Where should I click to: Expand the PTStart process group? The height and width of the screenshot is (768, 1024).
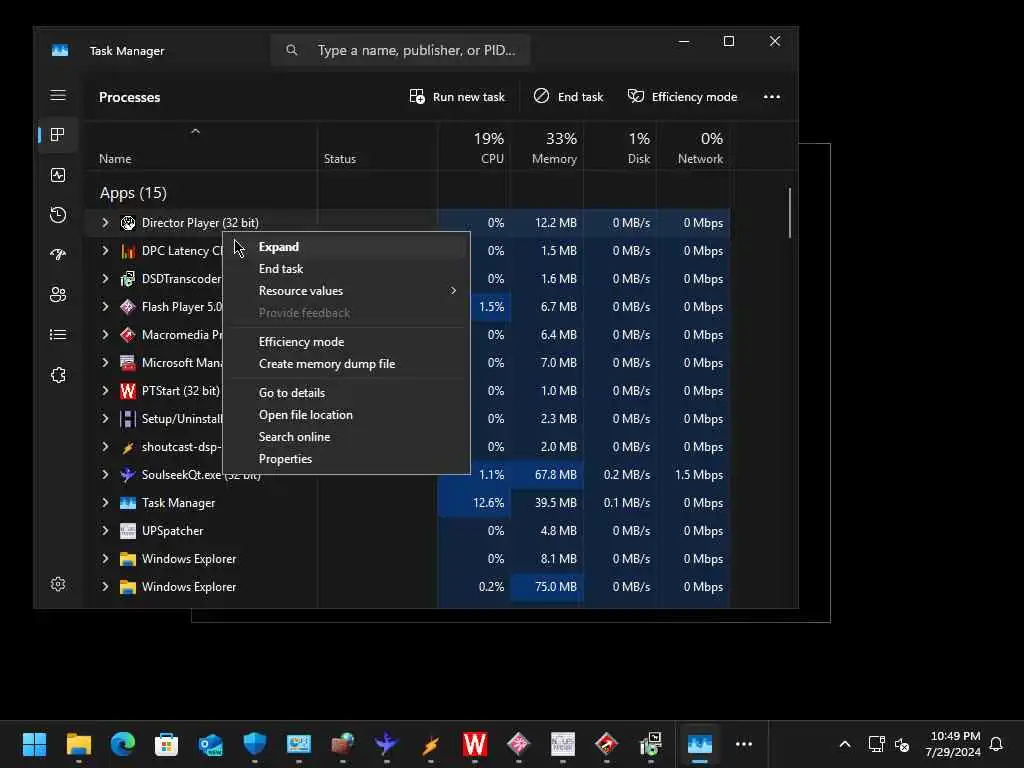pyautogui.click(x=105, y=391)
